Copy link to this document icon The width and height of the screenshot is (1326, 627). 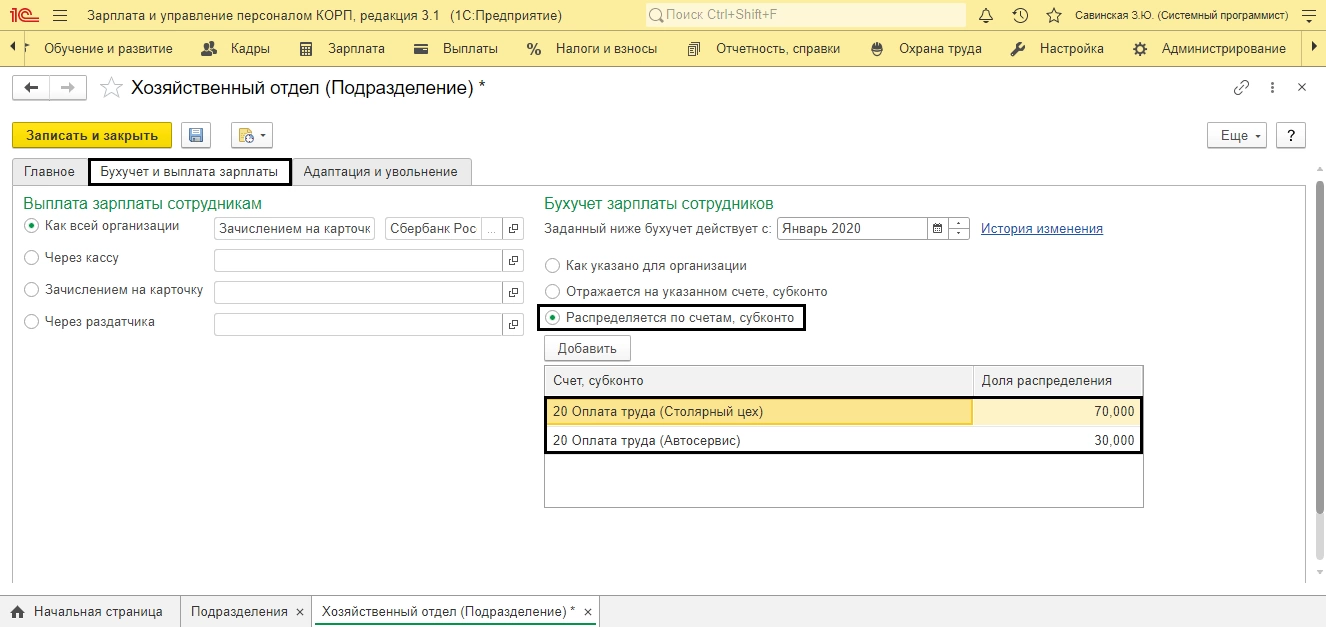(x=1241, y=88)
